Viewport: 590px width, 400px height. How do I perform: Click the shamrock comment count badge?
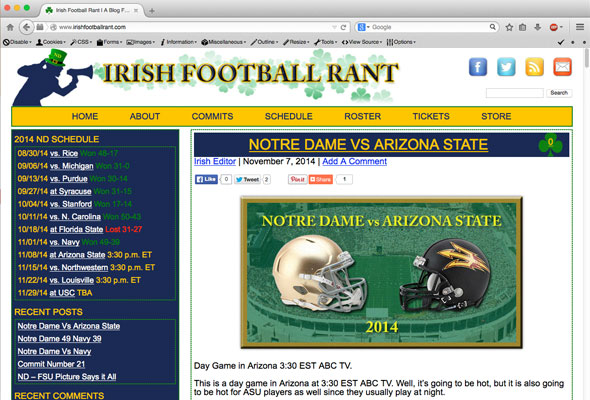click(x=550, y=144)
